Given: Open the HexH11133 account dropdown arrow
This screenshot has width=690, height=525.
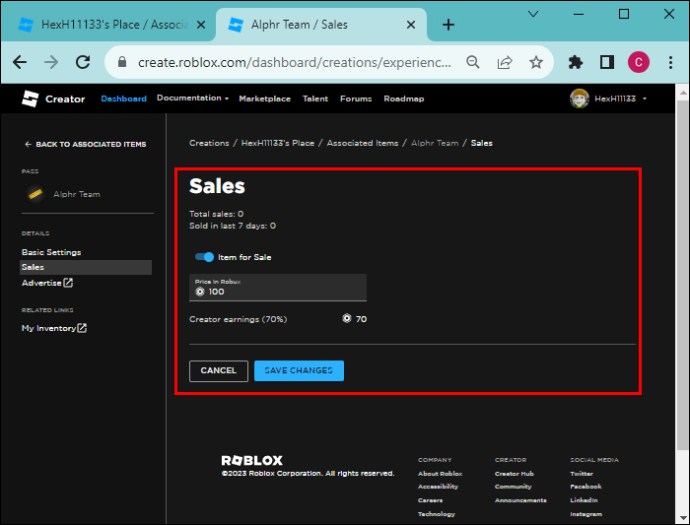Looking at the screenshot, I should (644, 99).
